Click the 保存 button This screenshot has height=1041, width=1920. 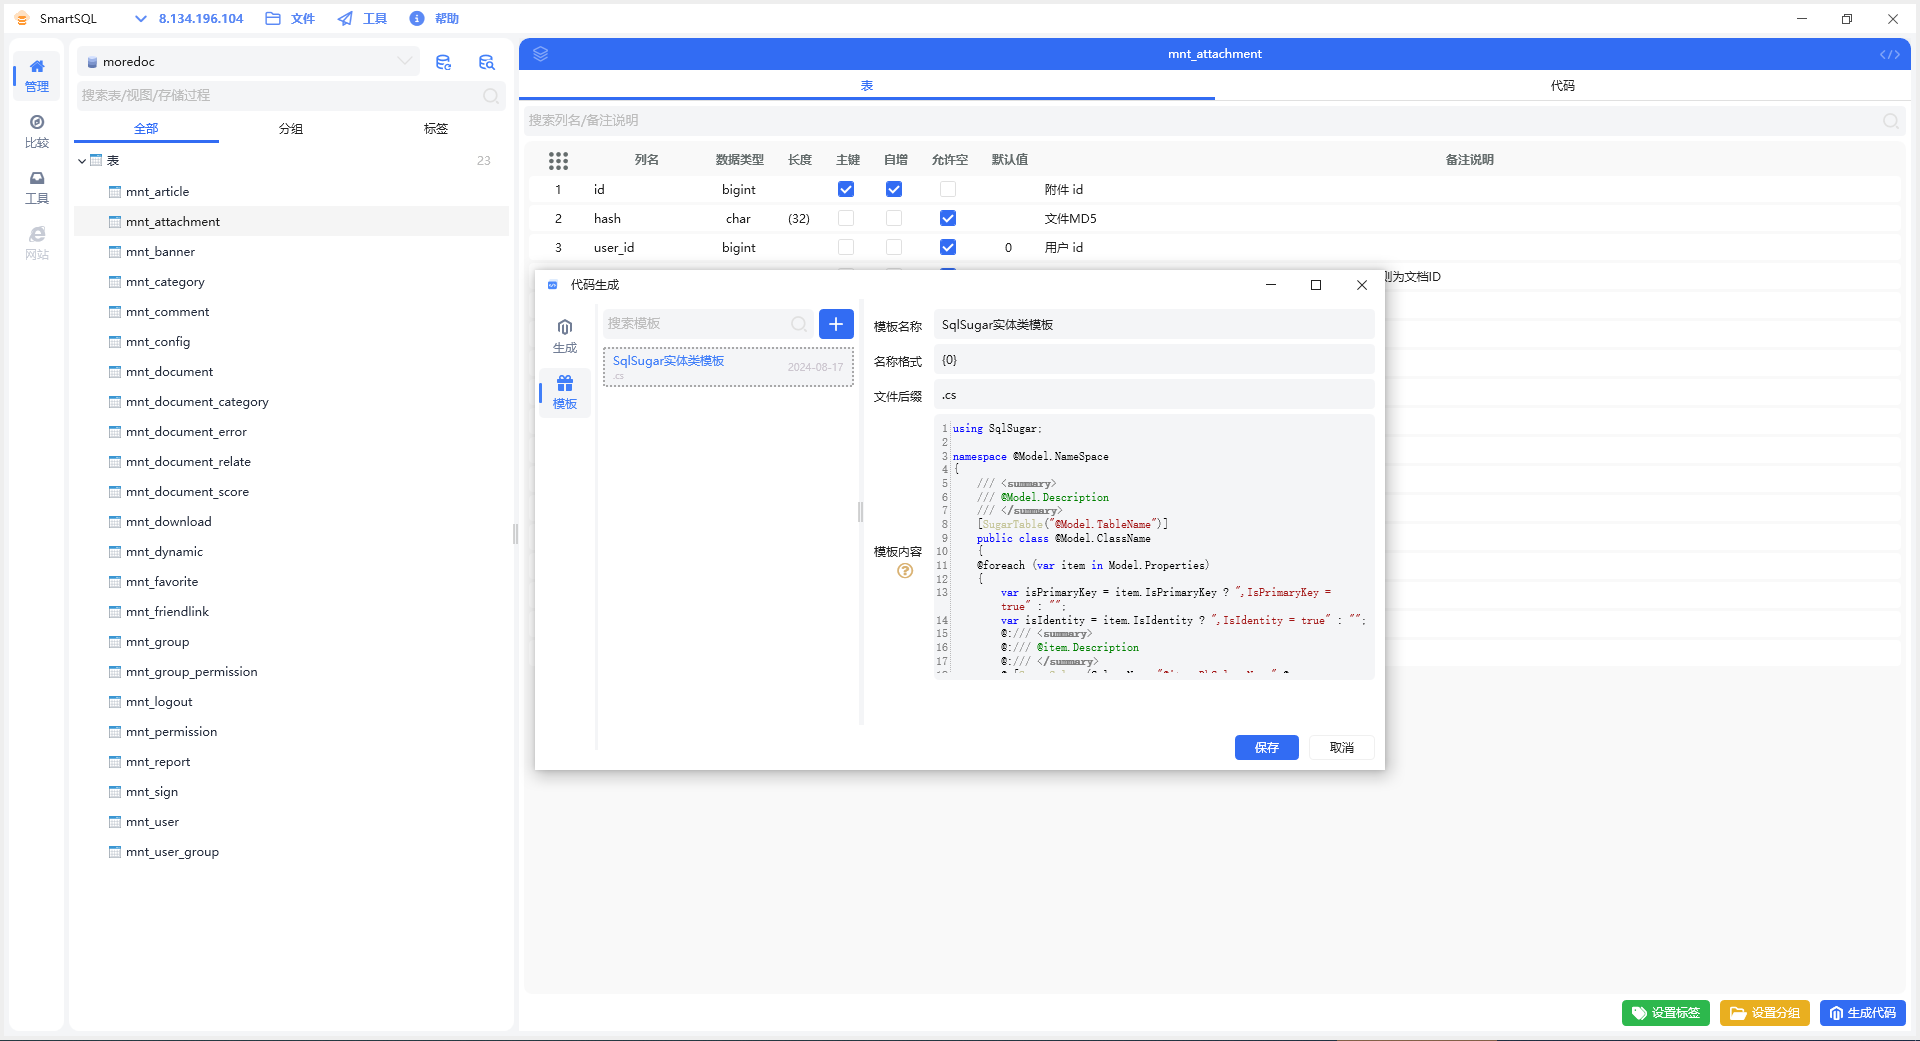point(1267,748)
